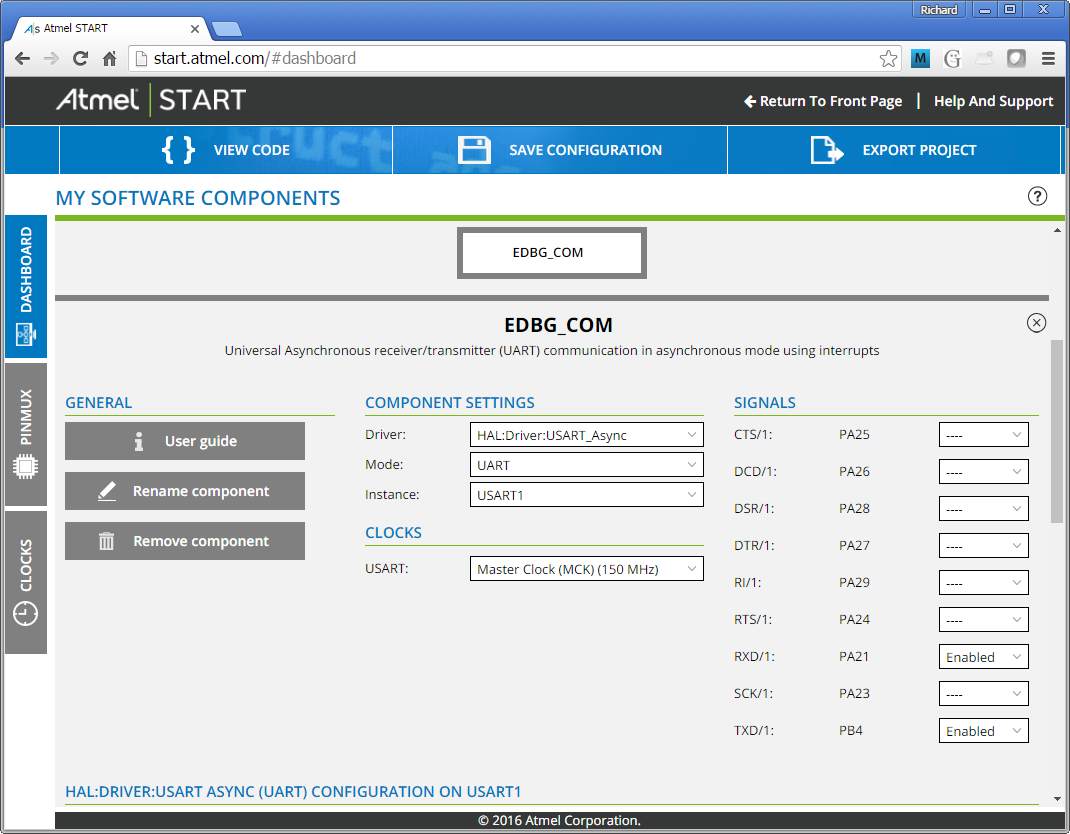Click the browser forward arrow
The width and height of the screenshot is (1070, 834).
click(x=51, y=59)
